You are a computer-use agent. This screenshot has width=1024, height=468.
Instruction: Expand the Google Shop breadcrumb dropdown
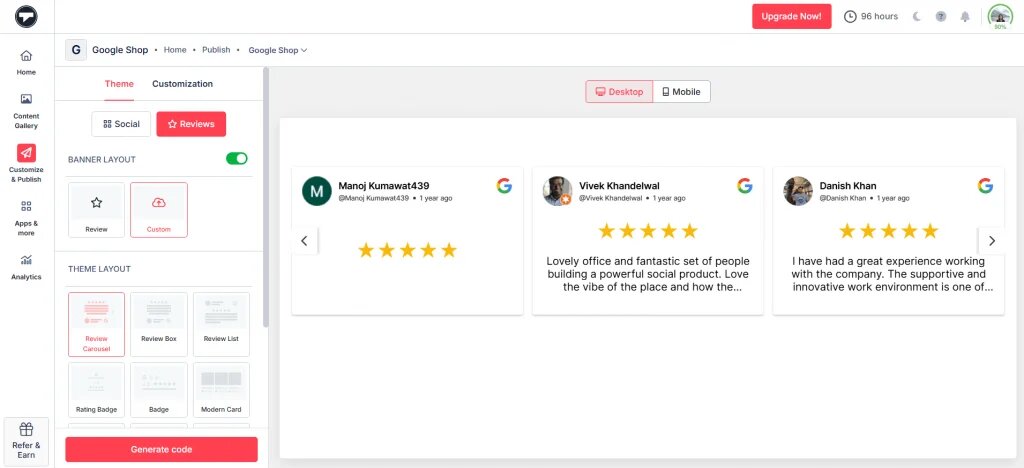[x=278, y=50]
